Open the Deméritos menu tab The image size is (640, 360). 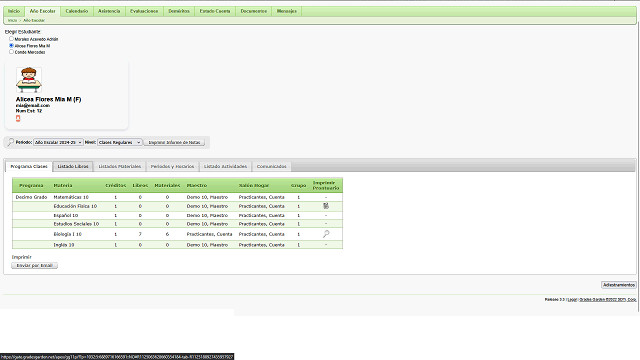[179, 11]
